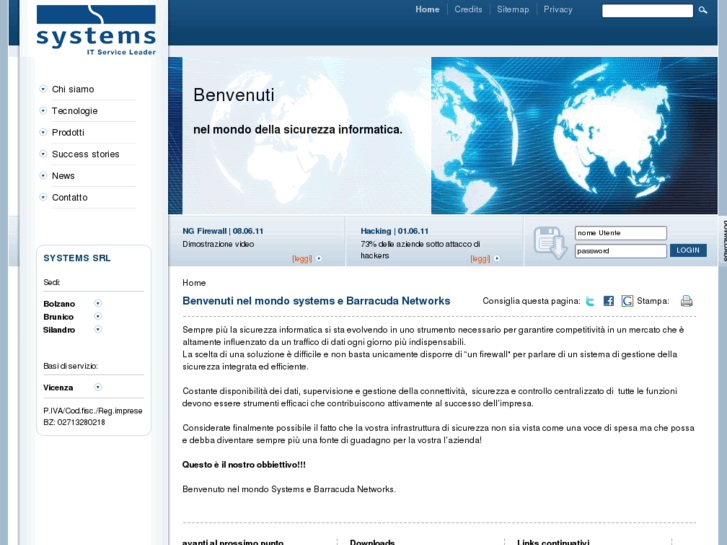Expand the Vicenza service base details
The height and width of the screenshot is (545, 727).
click(x=98, y=387)
